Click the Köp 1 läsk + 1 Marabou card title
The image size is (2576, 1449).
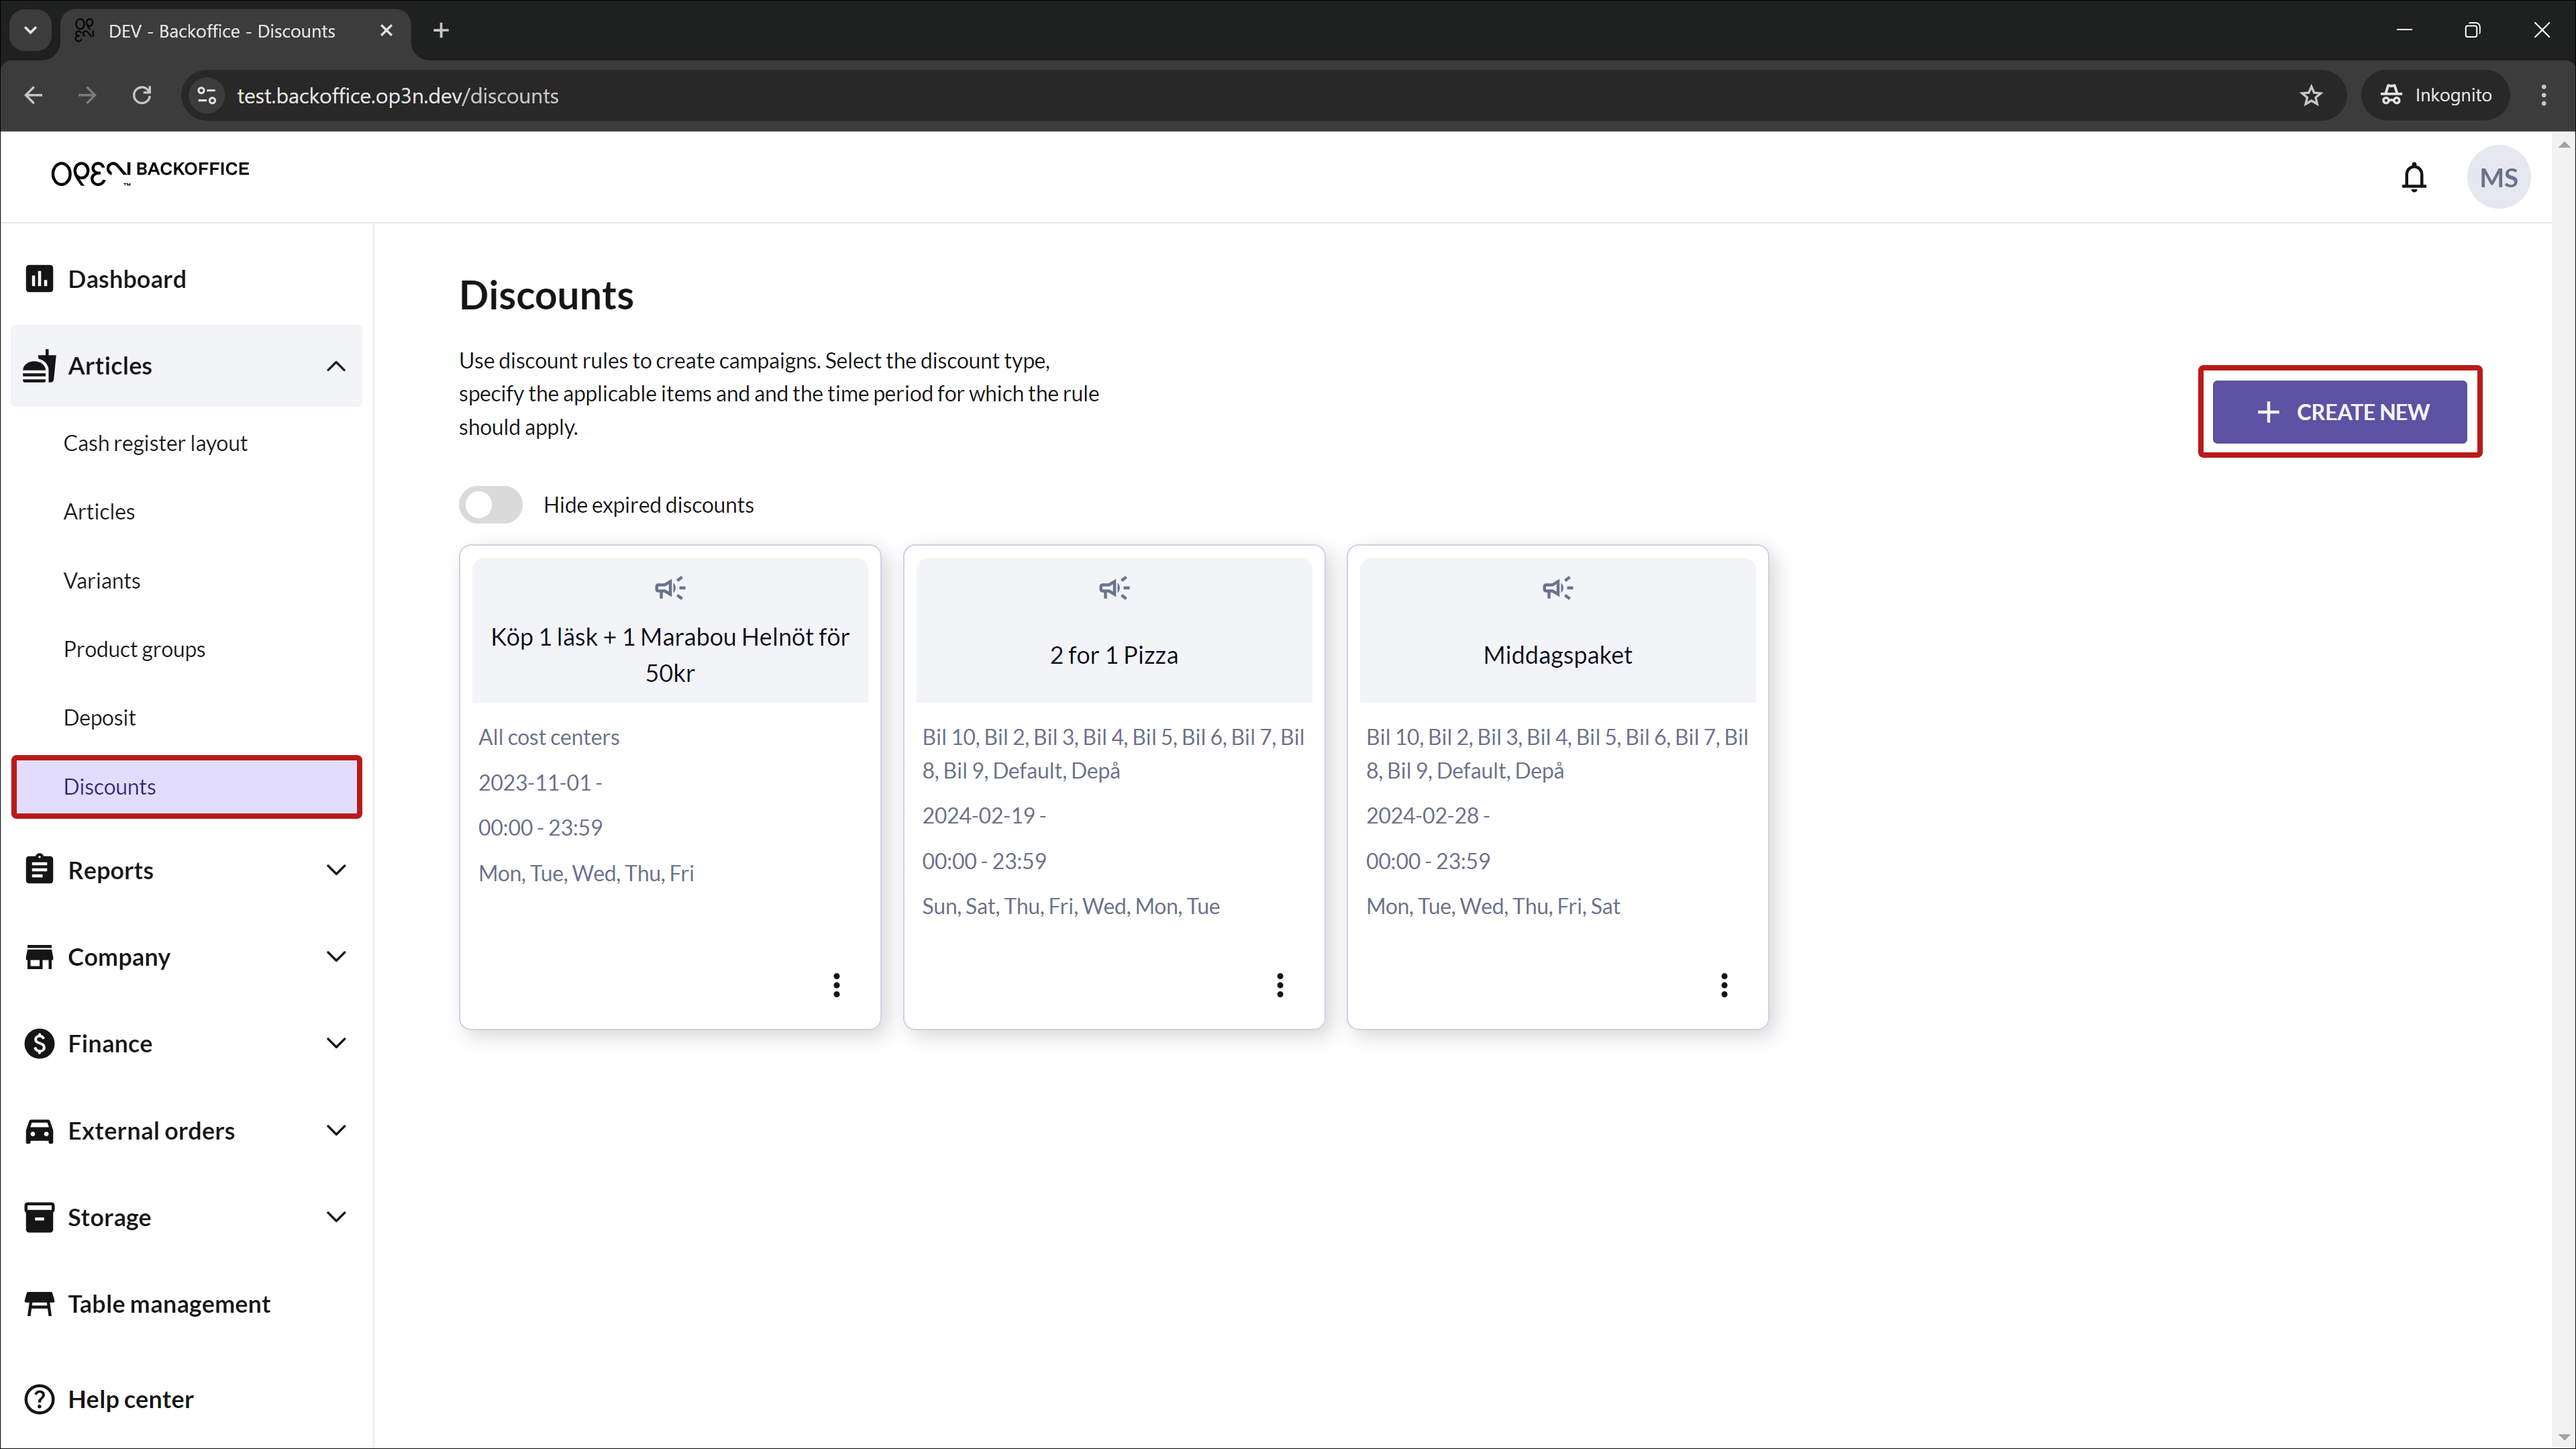pos(670,655)
